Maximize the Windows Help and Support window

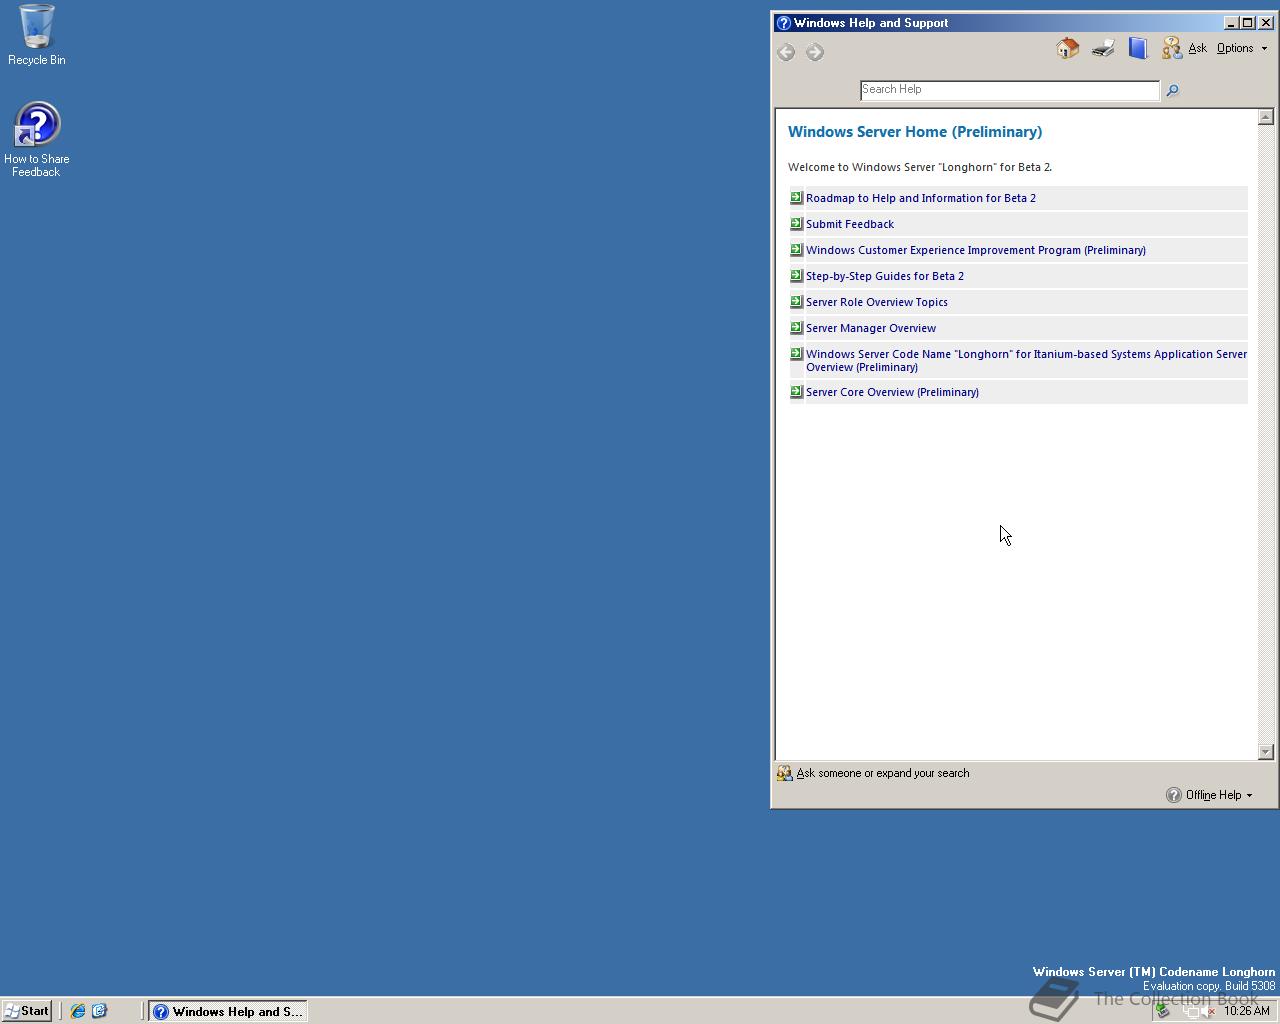point(1248,23)
